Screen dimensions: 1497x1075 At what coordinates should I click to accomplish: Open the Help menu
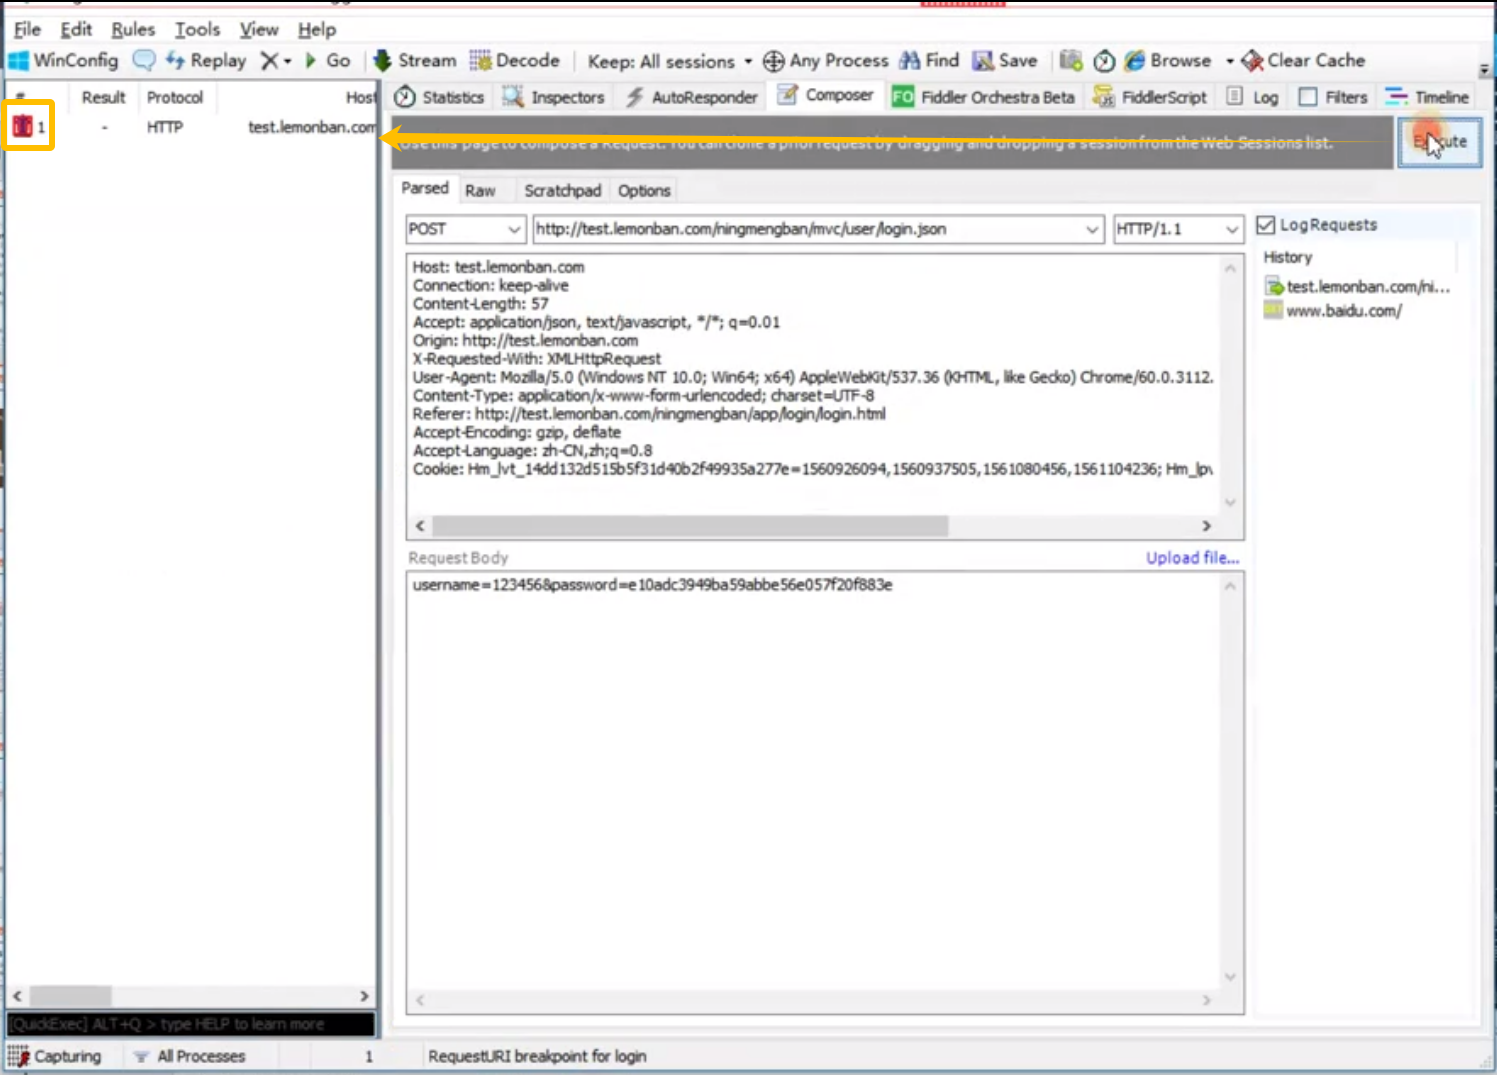(x=317, y=29)
